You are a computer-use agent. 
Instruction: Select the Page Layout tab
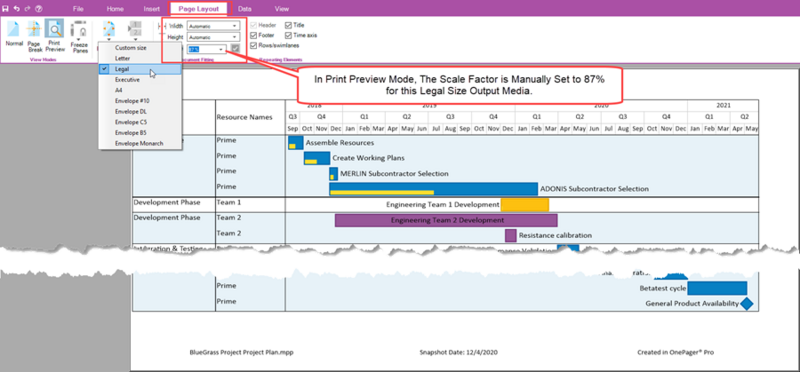click(199, 9)
